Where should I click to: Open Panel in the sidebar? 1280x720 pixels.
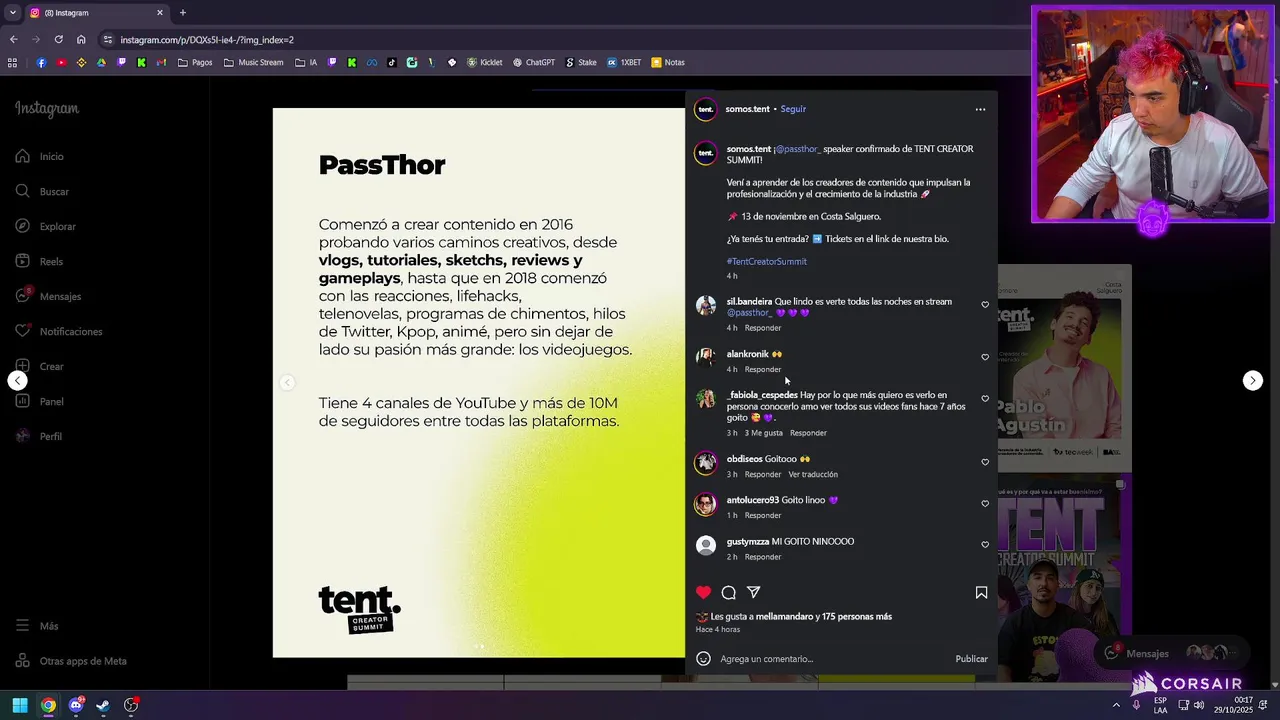[x=40, y=401]
